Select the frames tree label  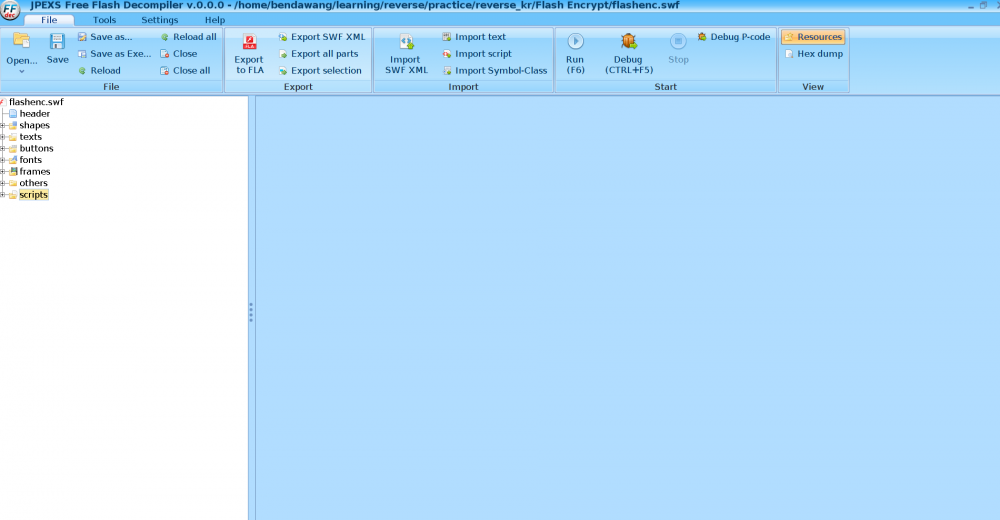[x=35, y=171]
